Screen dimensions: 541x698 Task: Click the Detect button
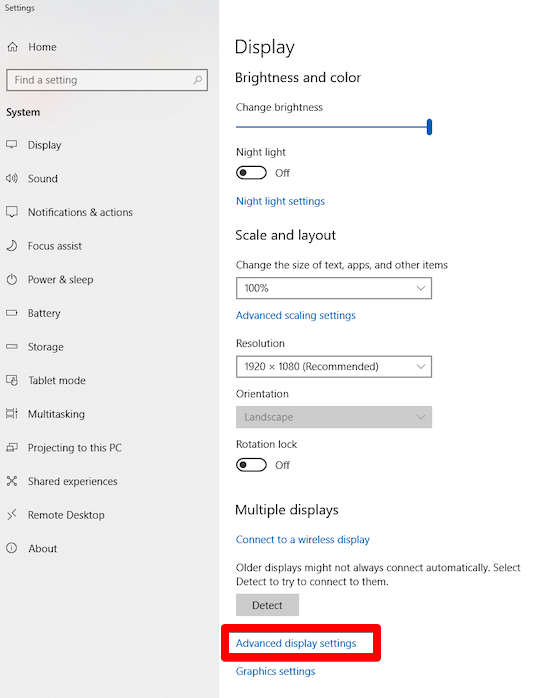[x=267, y=605]
